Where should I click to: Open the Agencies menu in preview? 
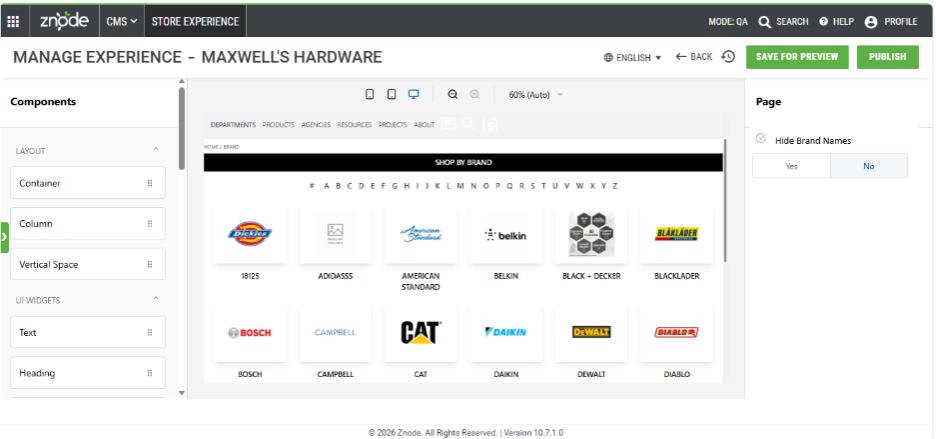click(316, 125)
